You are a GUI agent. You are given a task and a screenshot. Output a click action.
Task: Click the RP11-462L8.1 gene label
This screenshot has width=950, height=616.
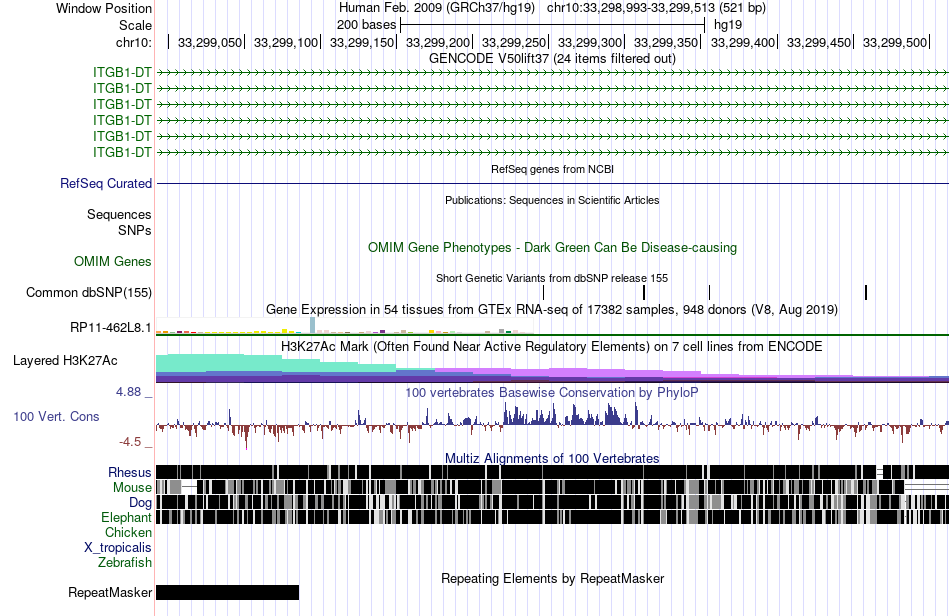pos(110,328)
